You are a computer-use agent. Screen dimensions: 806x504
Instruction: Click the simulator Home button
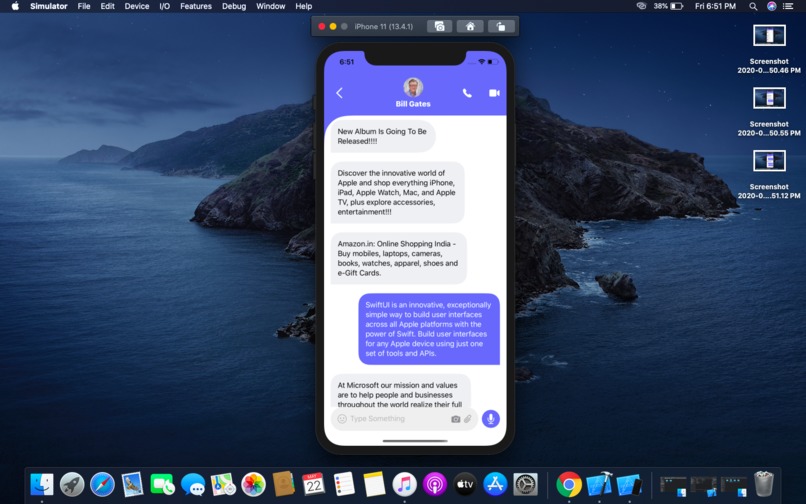click(470, 26)
